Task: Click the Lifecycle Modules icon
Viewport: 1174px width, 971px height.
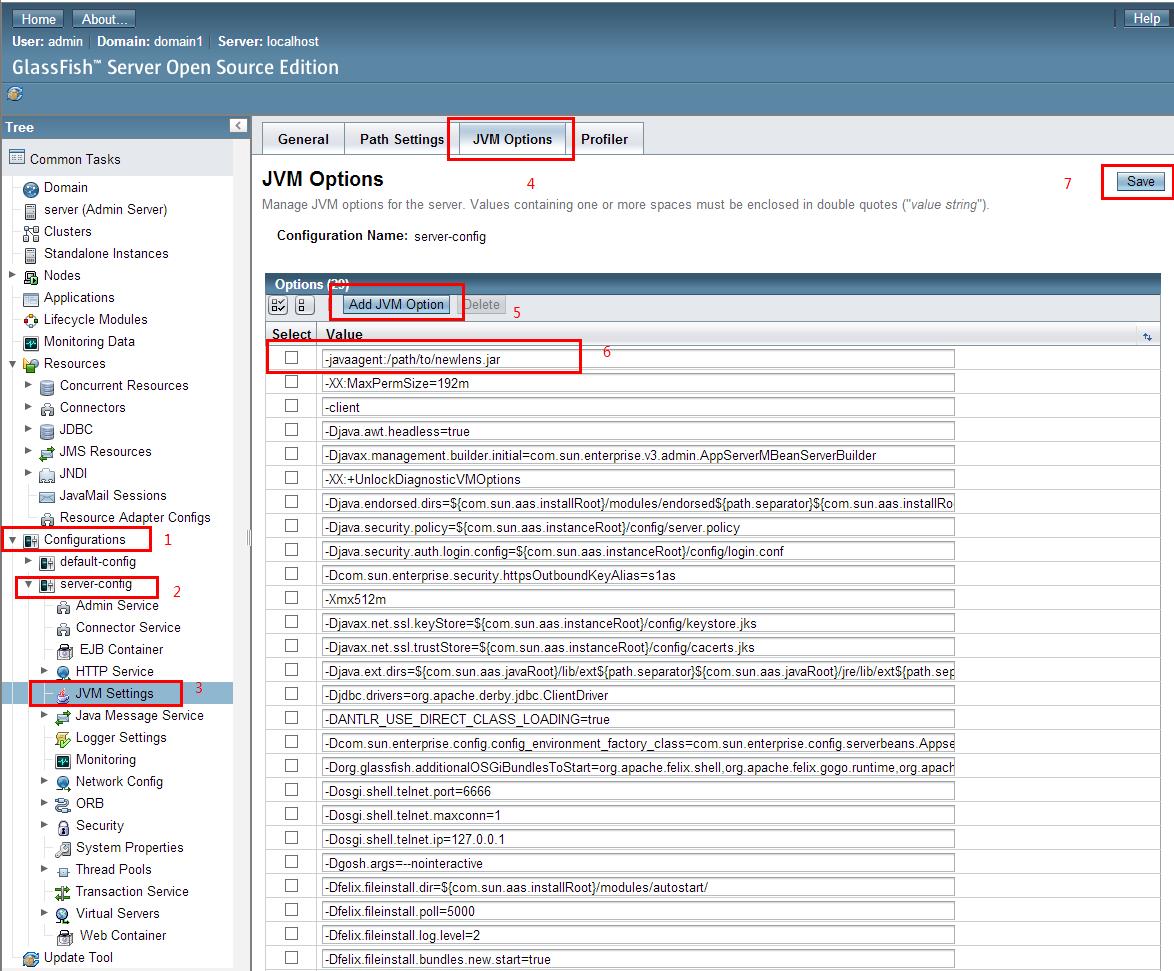Action: click(x=31, y=320)
